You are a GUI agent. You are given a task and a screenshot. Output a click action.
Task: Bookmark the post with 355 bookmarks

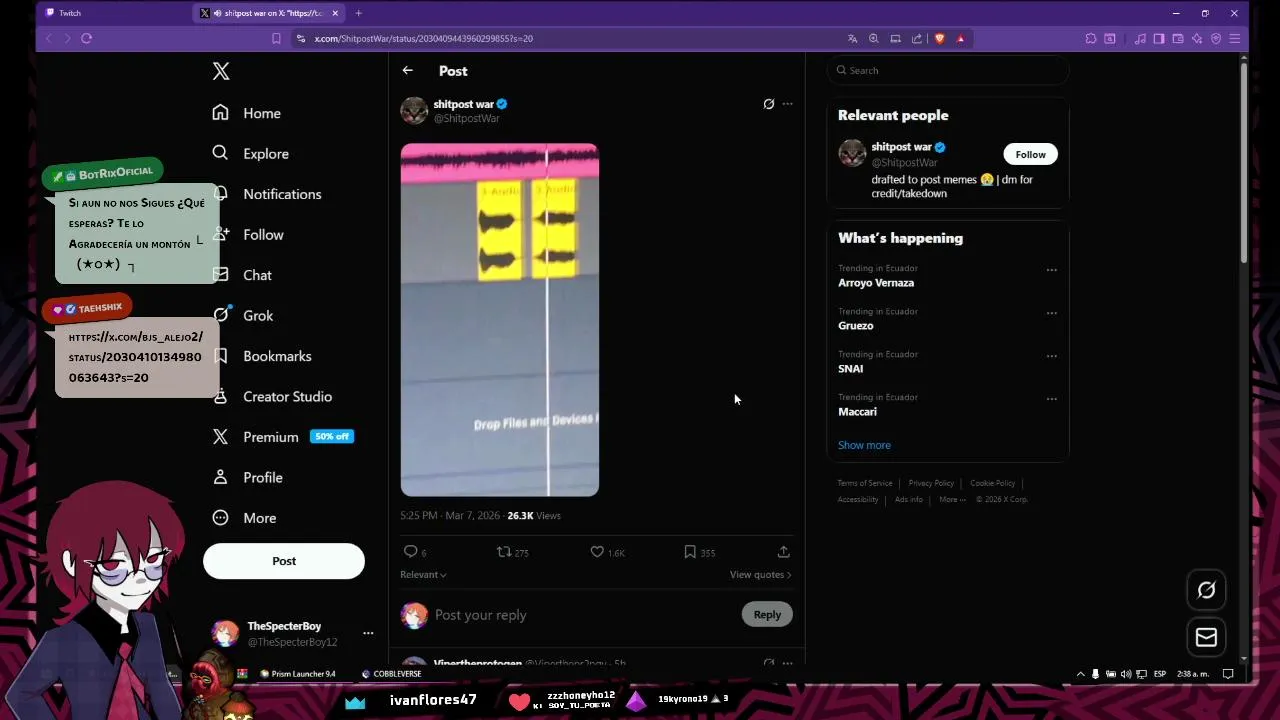pos(690,552)
